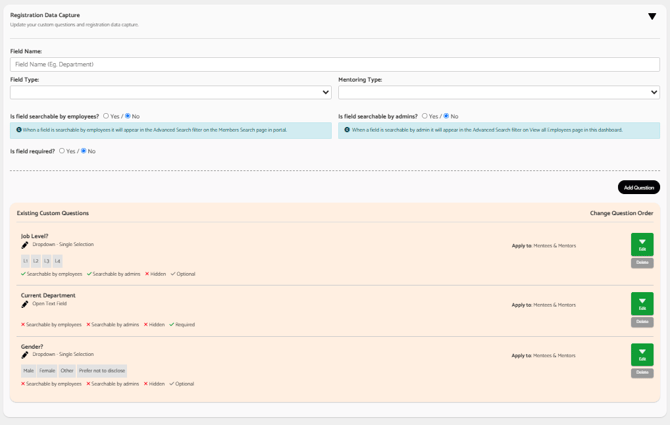
Task: Click Required status under Current Department
Action: click(182, 325)
